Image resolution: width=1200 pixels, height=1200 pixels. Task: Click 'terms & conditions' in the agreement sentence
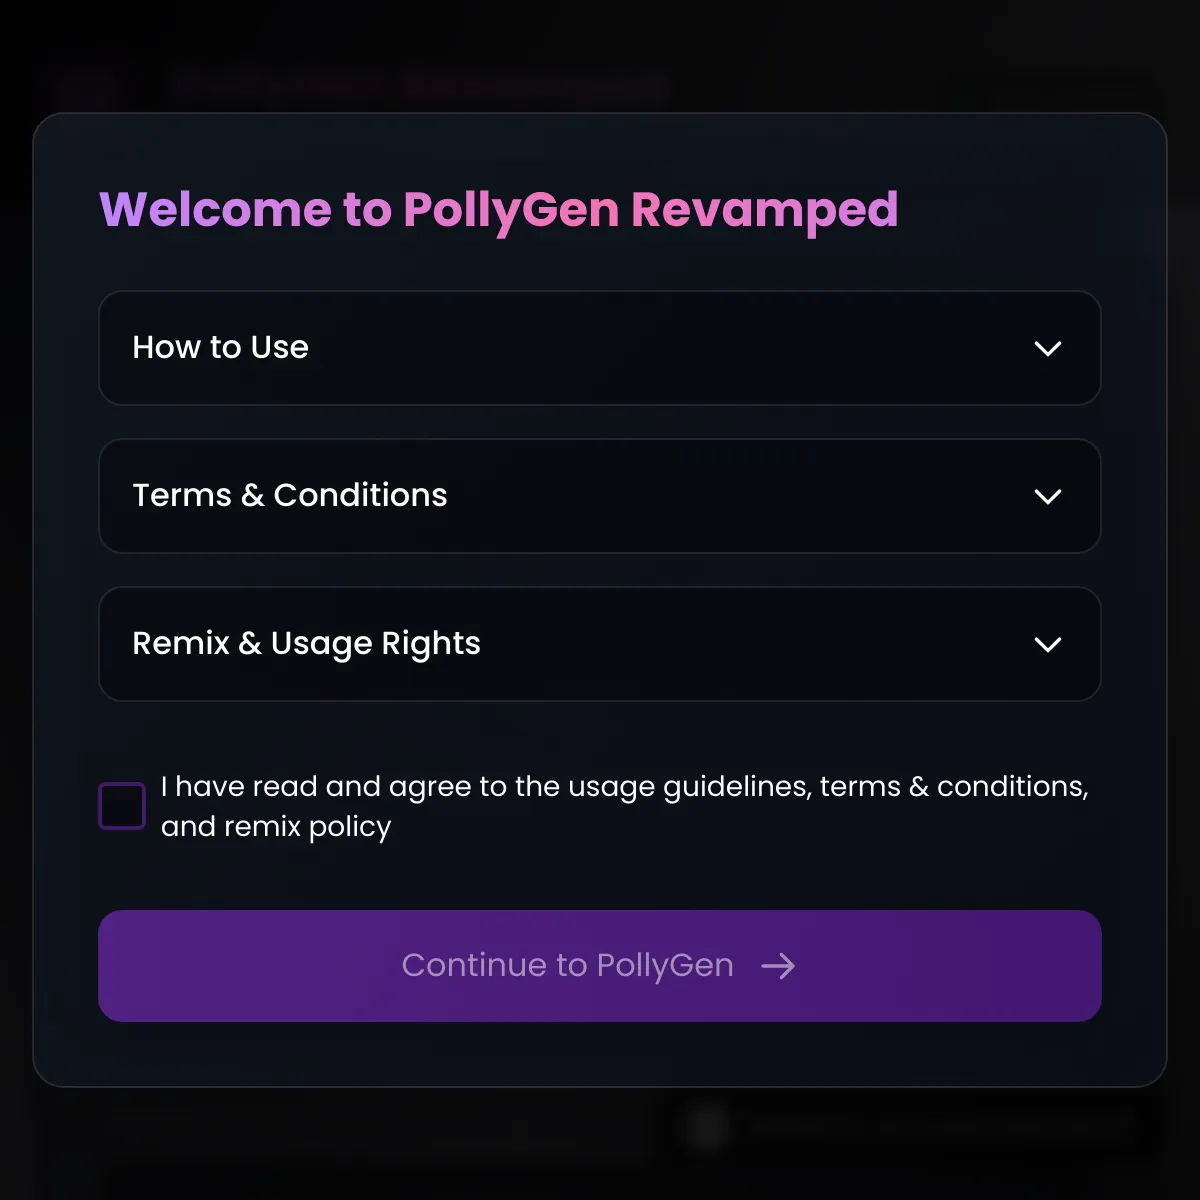coord(953,787)
